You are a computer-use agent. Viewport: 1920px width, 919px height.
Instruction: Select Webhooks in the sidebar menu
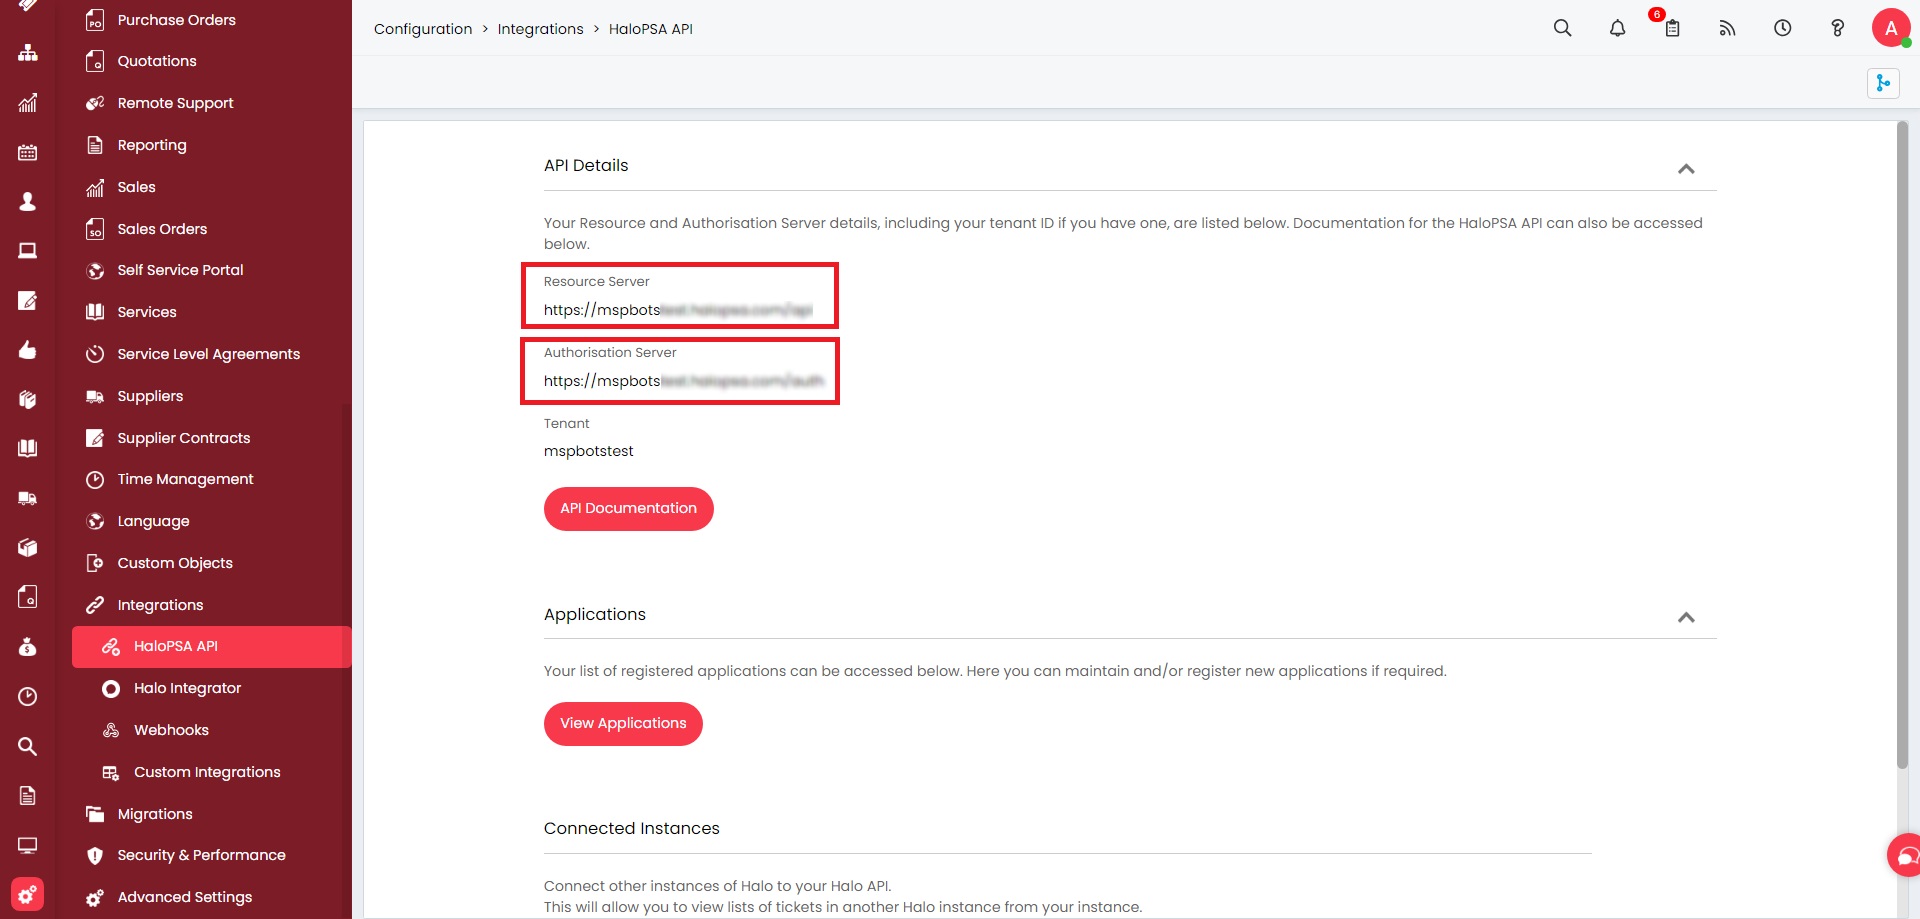(171, 730)
